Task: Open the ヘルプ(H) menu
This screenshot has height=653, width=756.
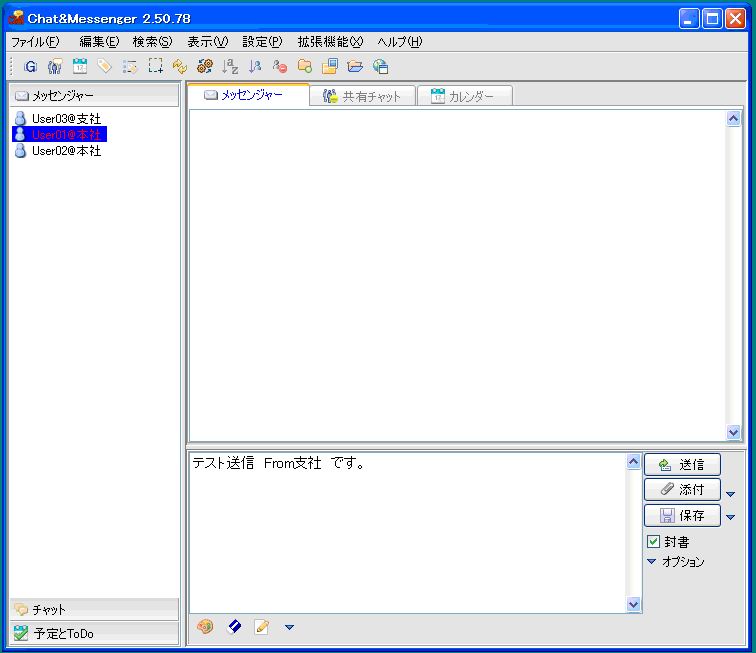Action: pos(400,42)
